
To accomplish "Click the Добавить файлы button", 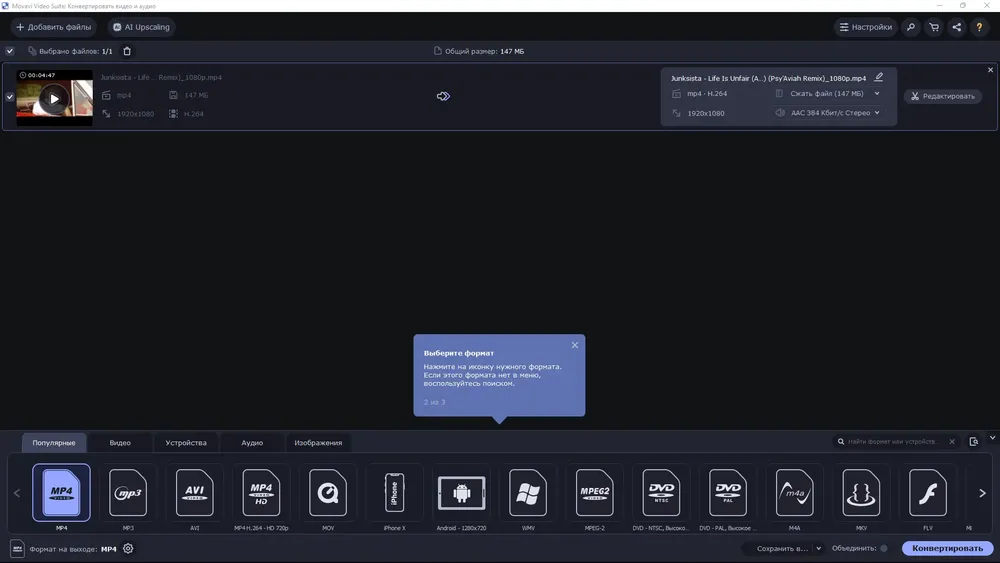I will pos(54,27).
